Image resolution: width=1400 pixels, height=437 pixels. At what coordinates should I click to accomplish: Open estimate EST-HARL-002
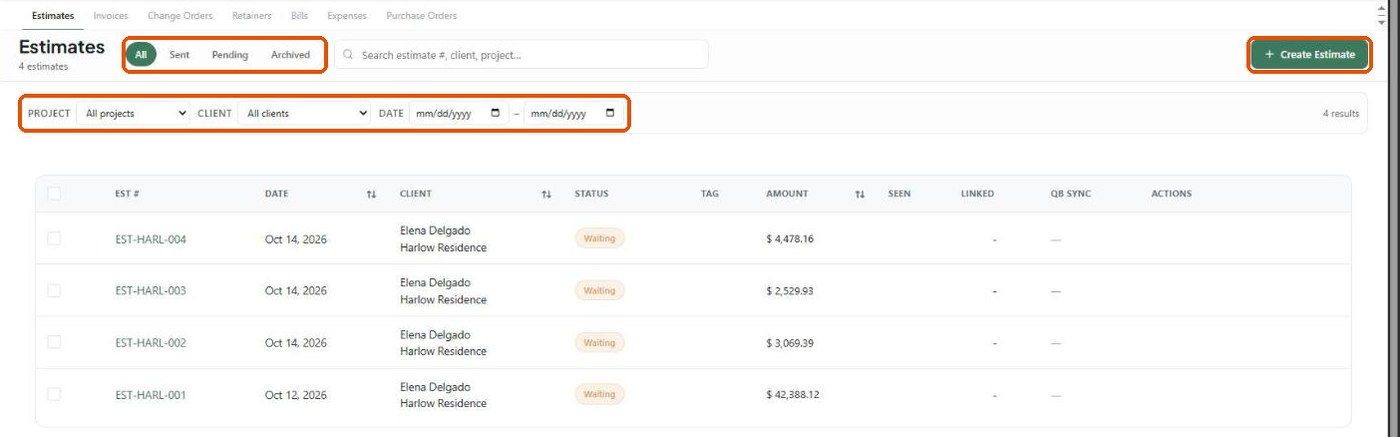pos(151,343)
